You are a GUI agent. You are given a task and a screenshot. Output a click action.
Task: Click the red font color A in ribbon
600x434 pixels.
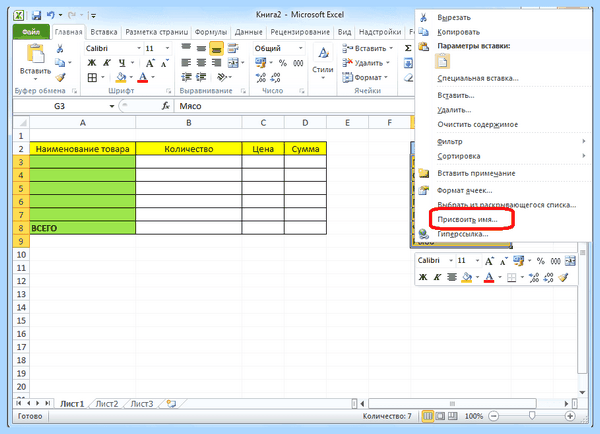[x=143, y=78]
